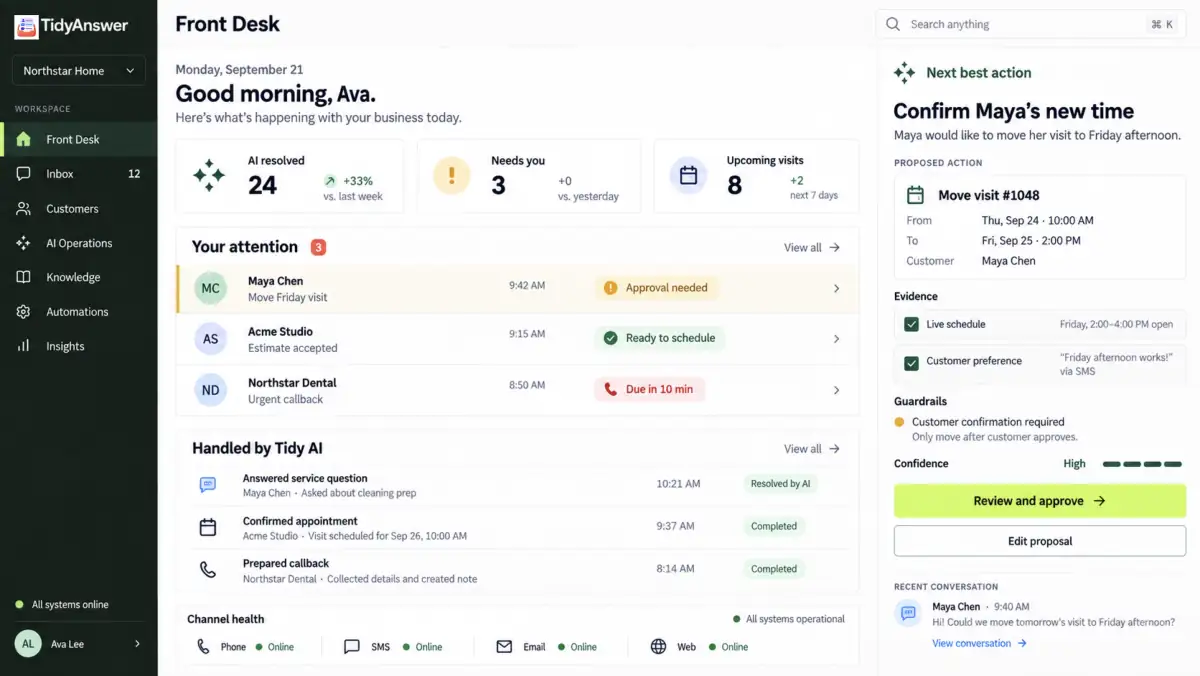
Task: Click the MC avatar for Maya Chen
Action: click(210, 288)
